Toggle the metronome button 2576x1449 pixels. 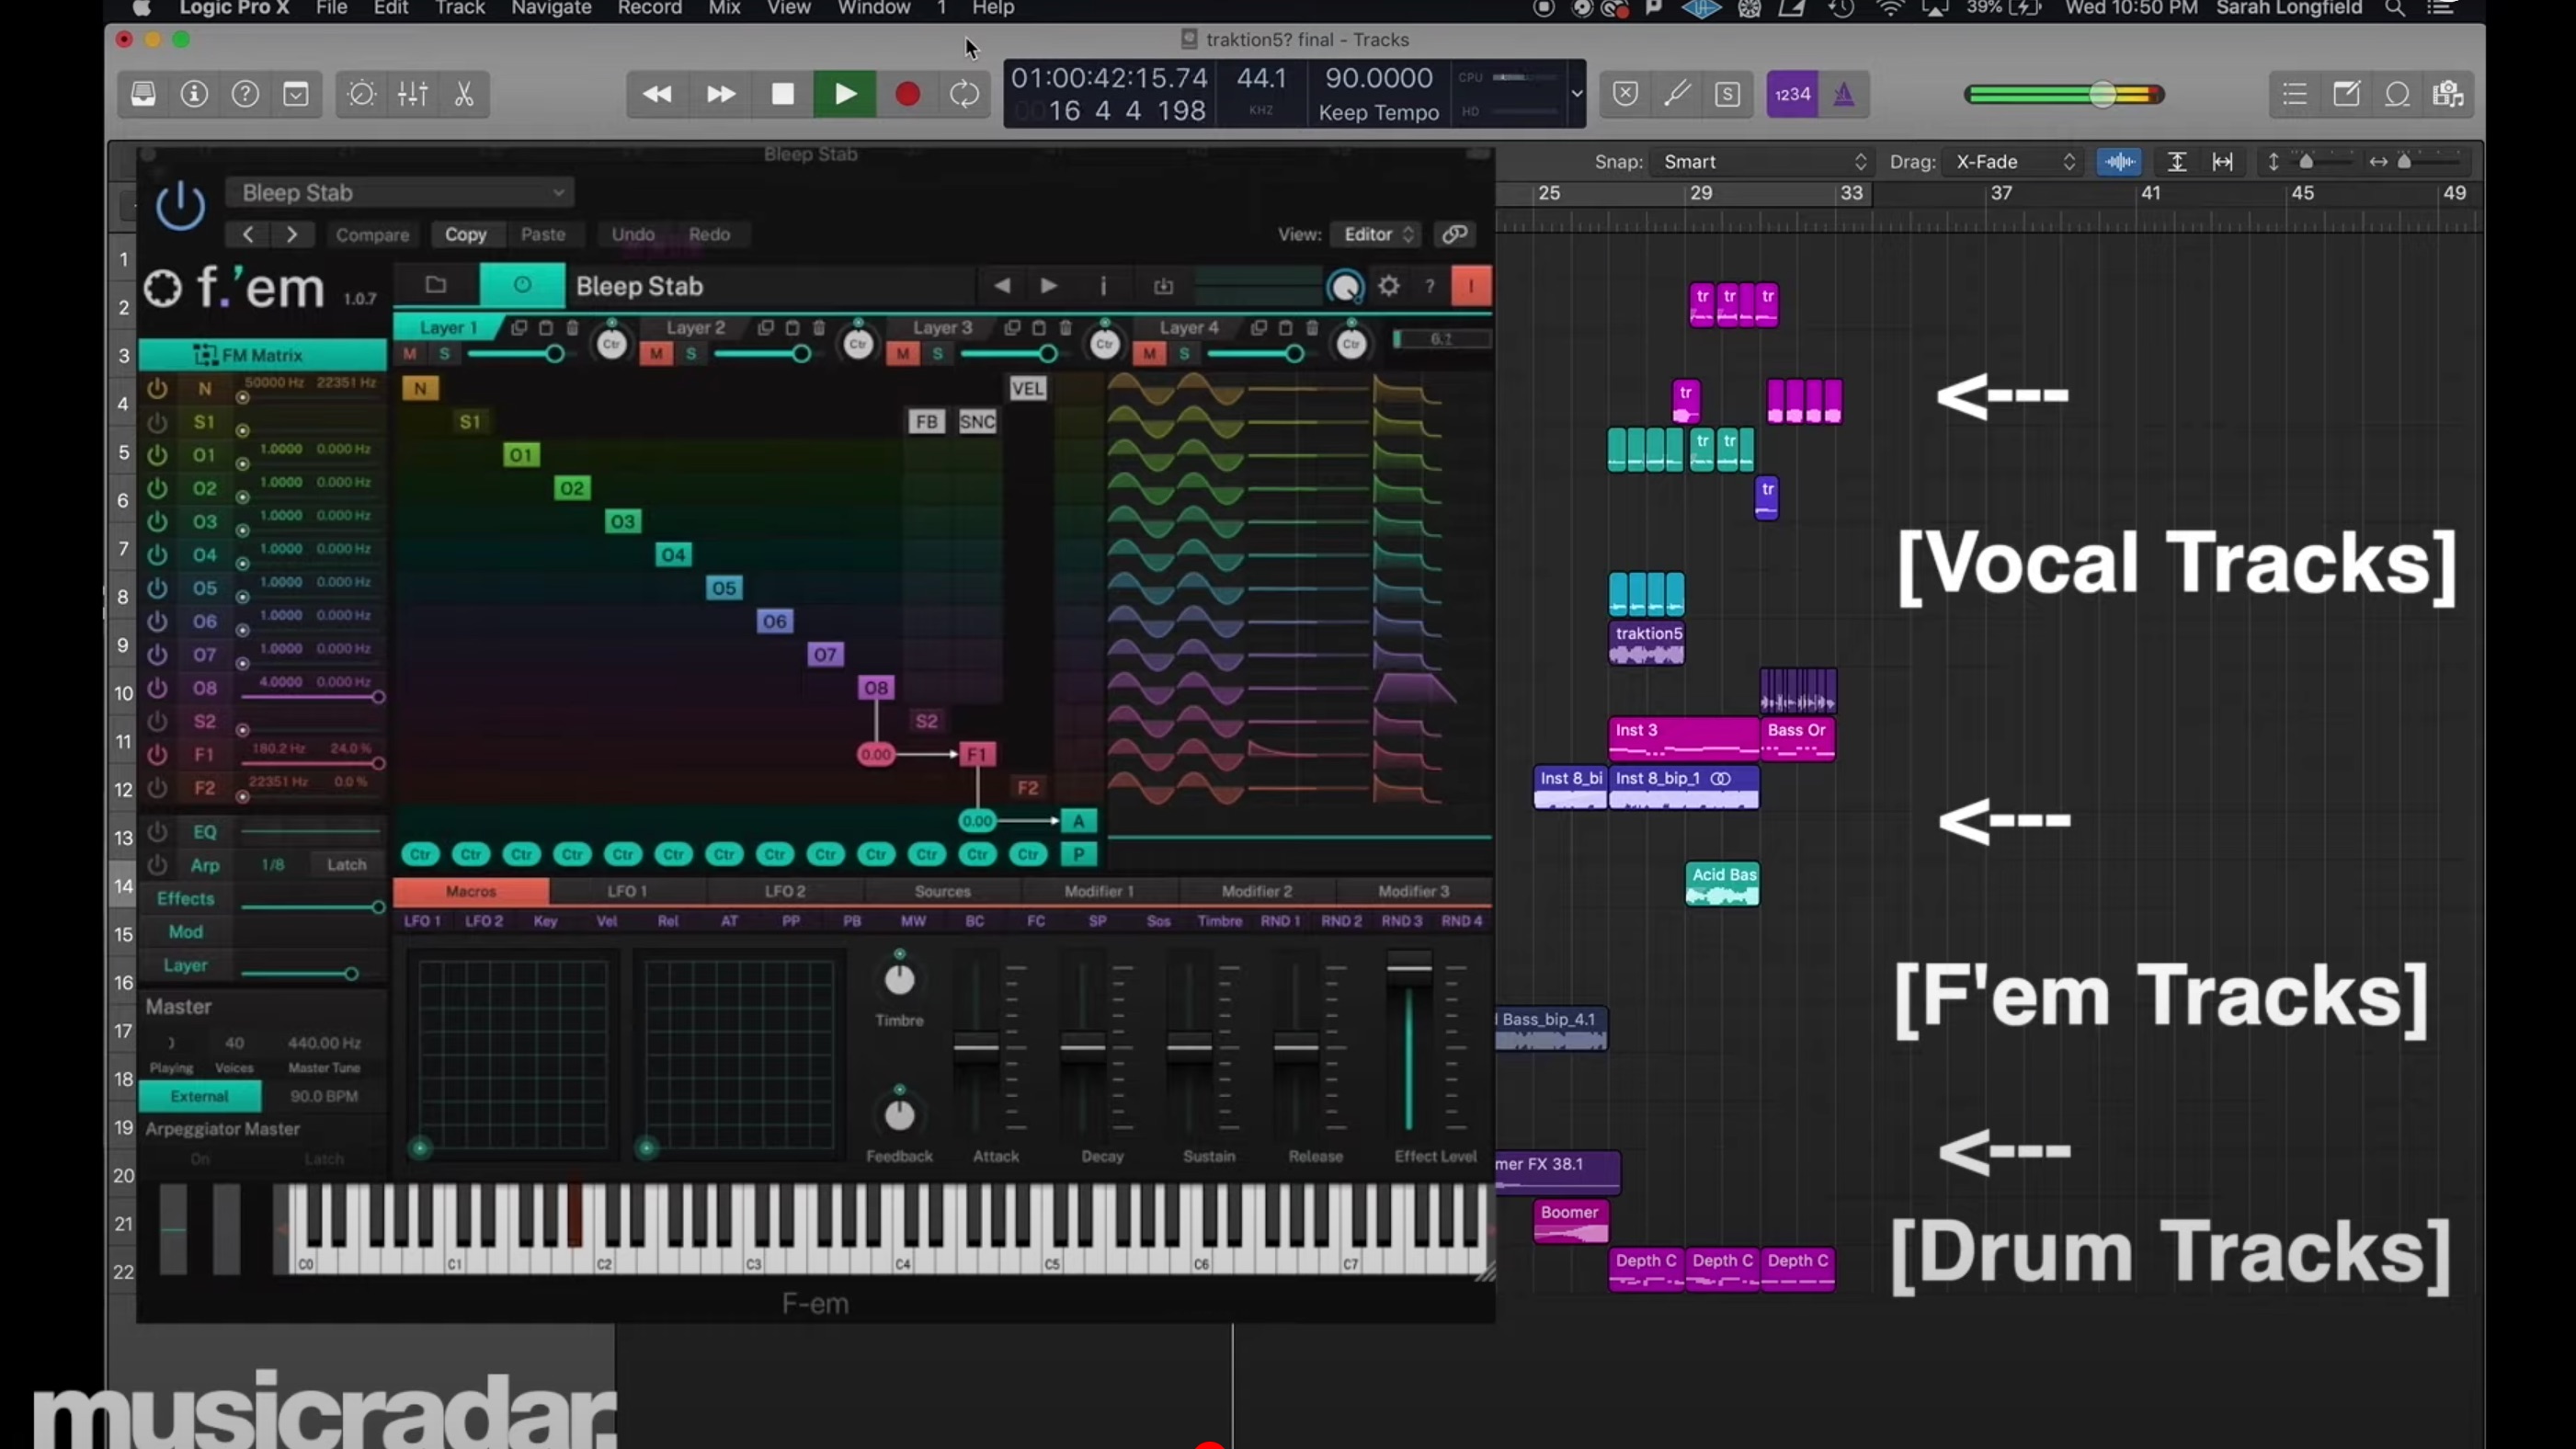(x=1844, y=94)
